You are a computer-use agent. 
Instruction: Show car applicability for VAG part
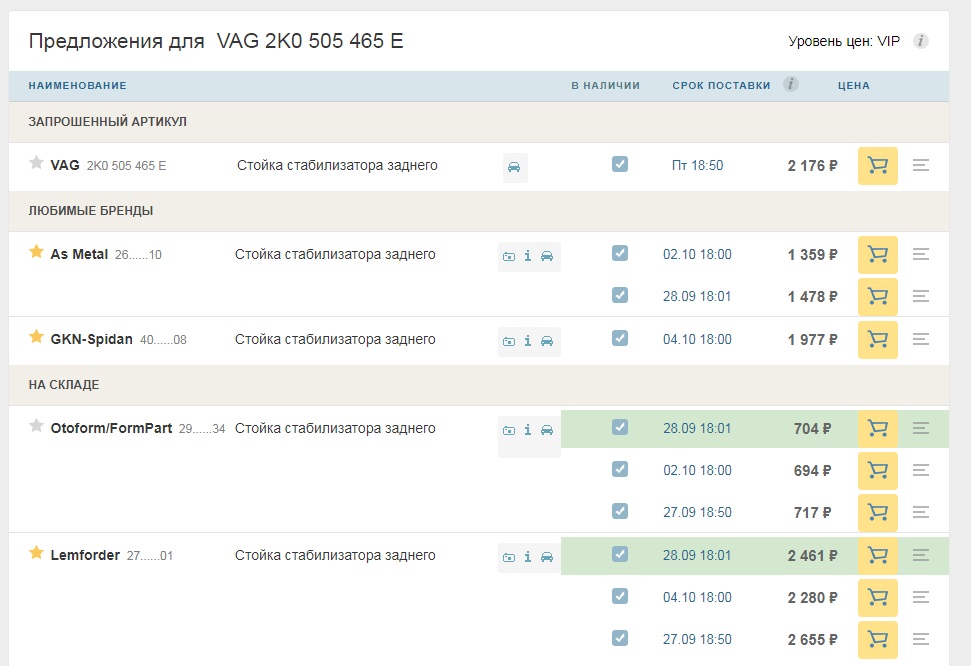pyautogui.click(x=514, y=167)
